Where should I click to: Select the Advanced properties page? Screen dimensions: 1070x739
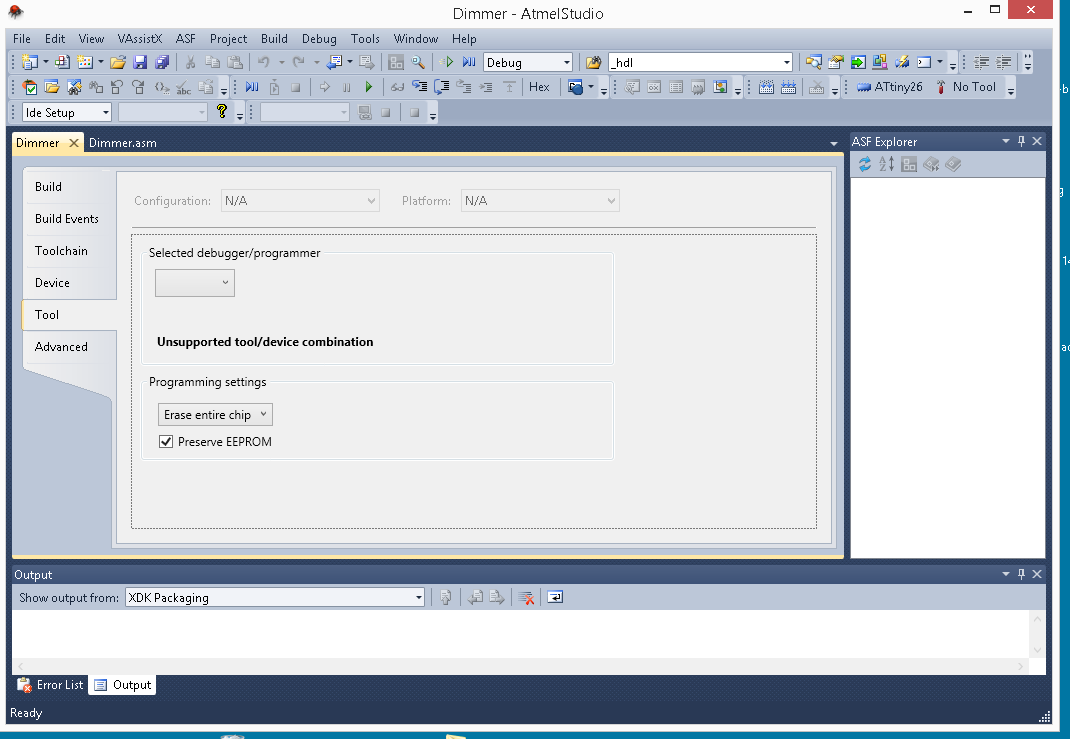click(61, 347)
